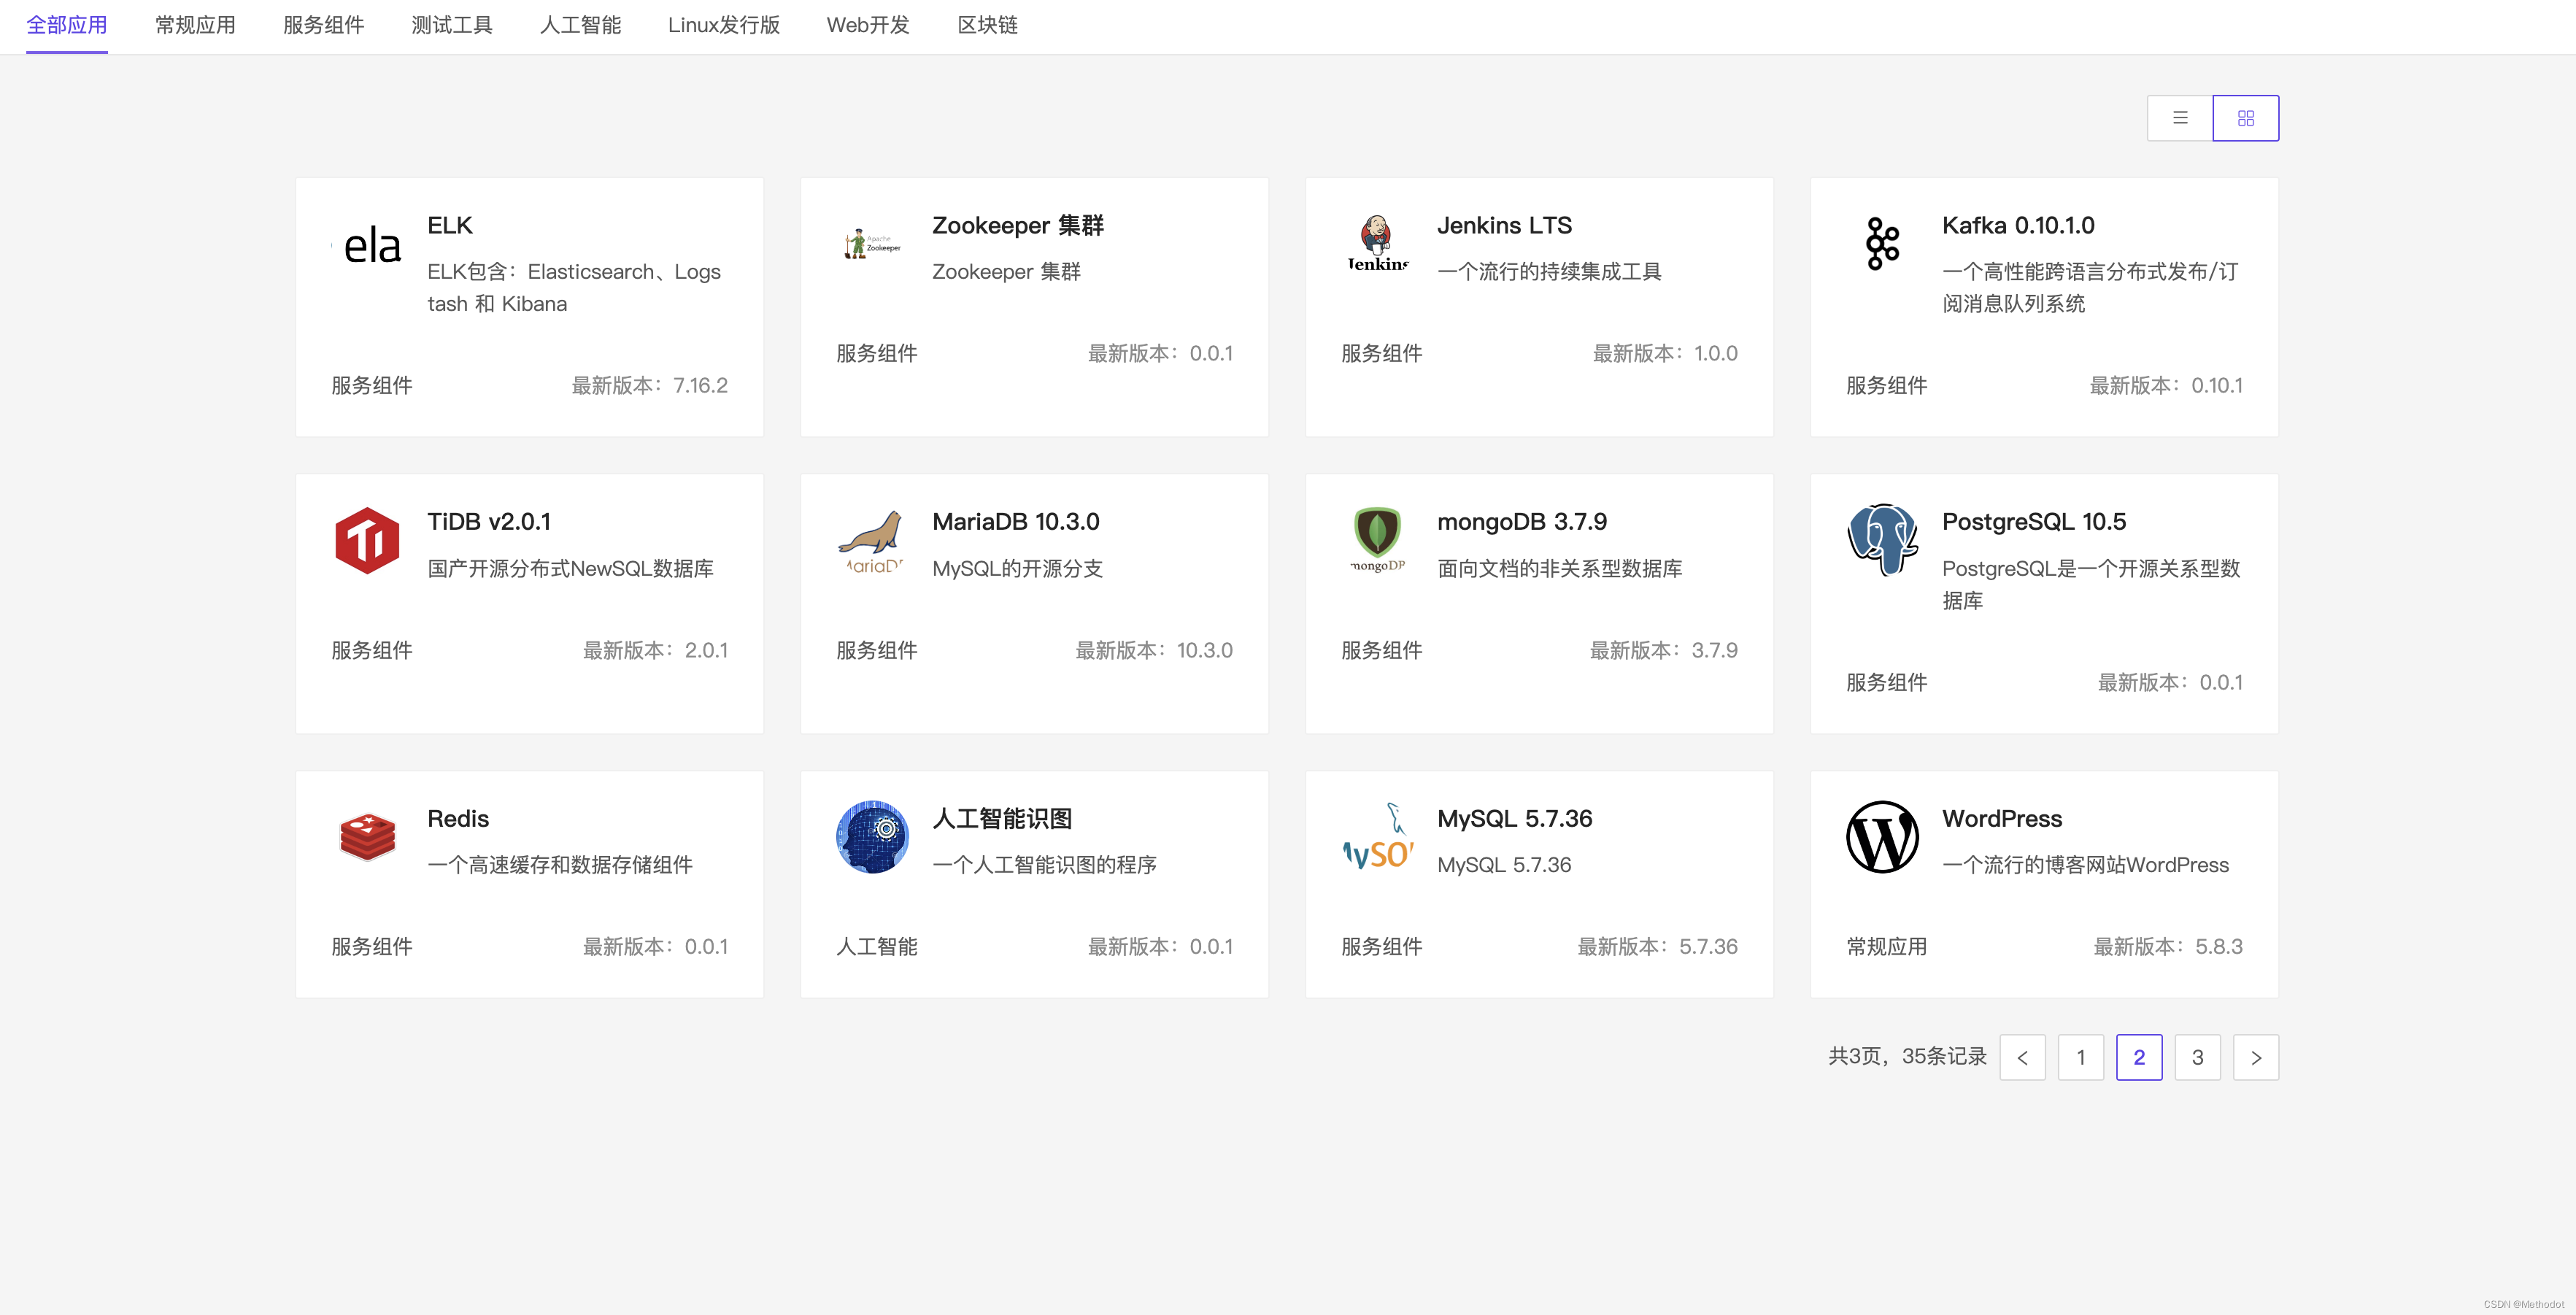Screen dimensions: 2576x1315
Task: Click the Jenkins butler logo icon
Action: [1378, 244]
